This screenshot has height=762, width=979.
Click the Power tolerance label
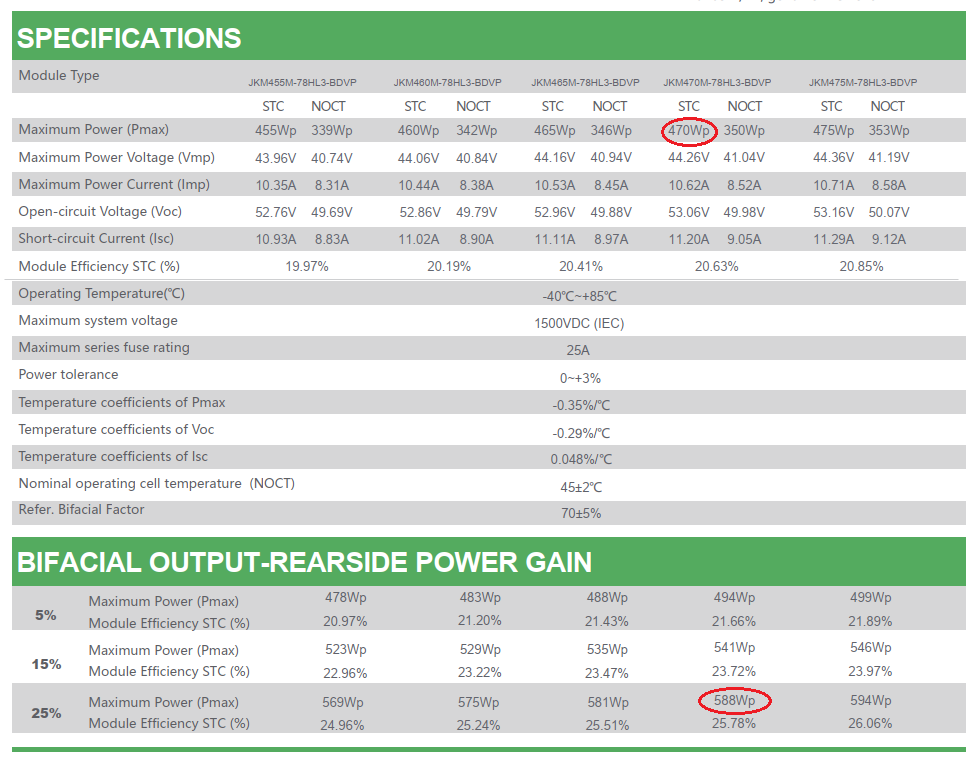tap(69, 374)
